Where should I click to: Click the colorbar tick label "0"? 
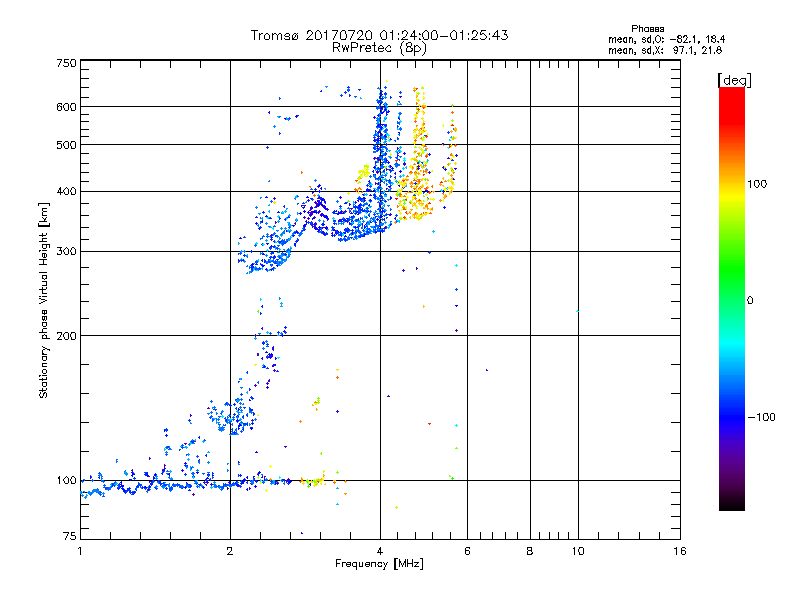[750, 301]
